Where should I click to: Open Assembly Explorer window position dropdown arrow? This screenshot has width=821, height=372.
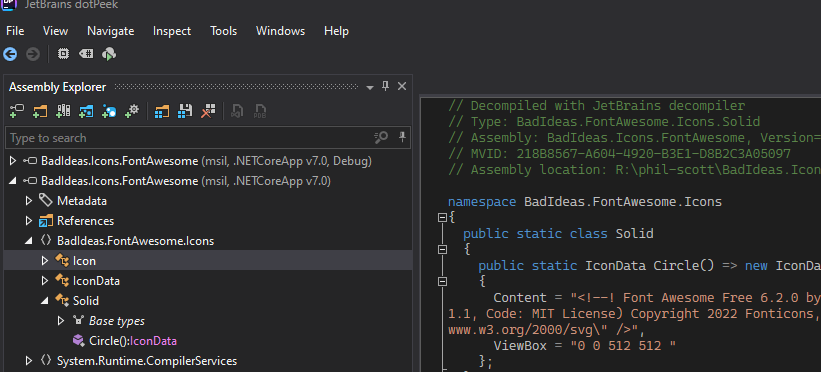click(370, 87)
